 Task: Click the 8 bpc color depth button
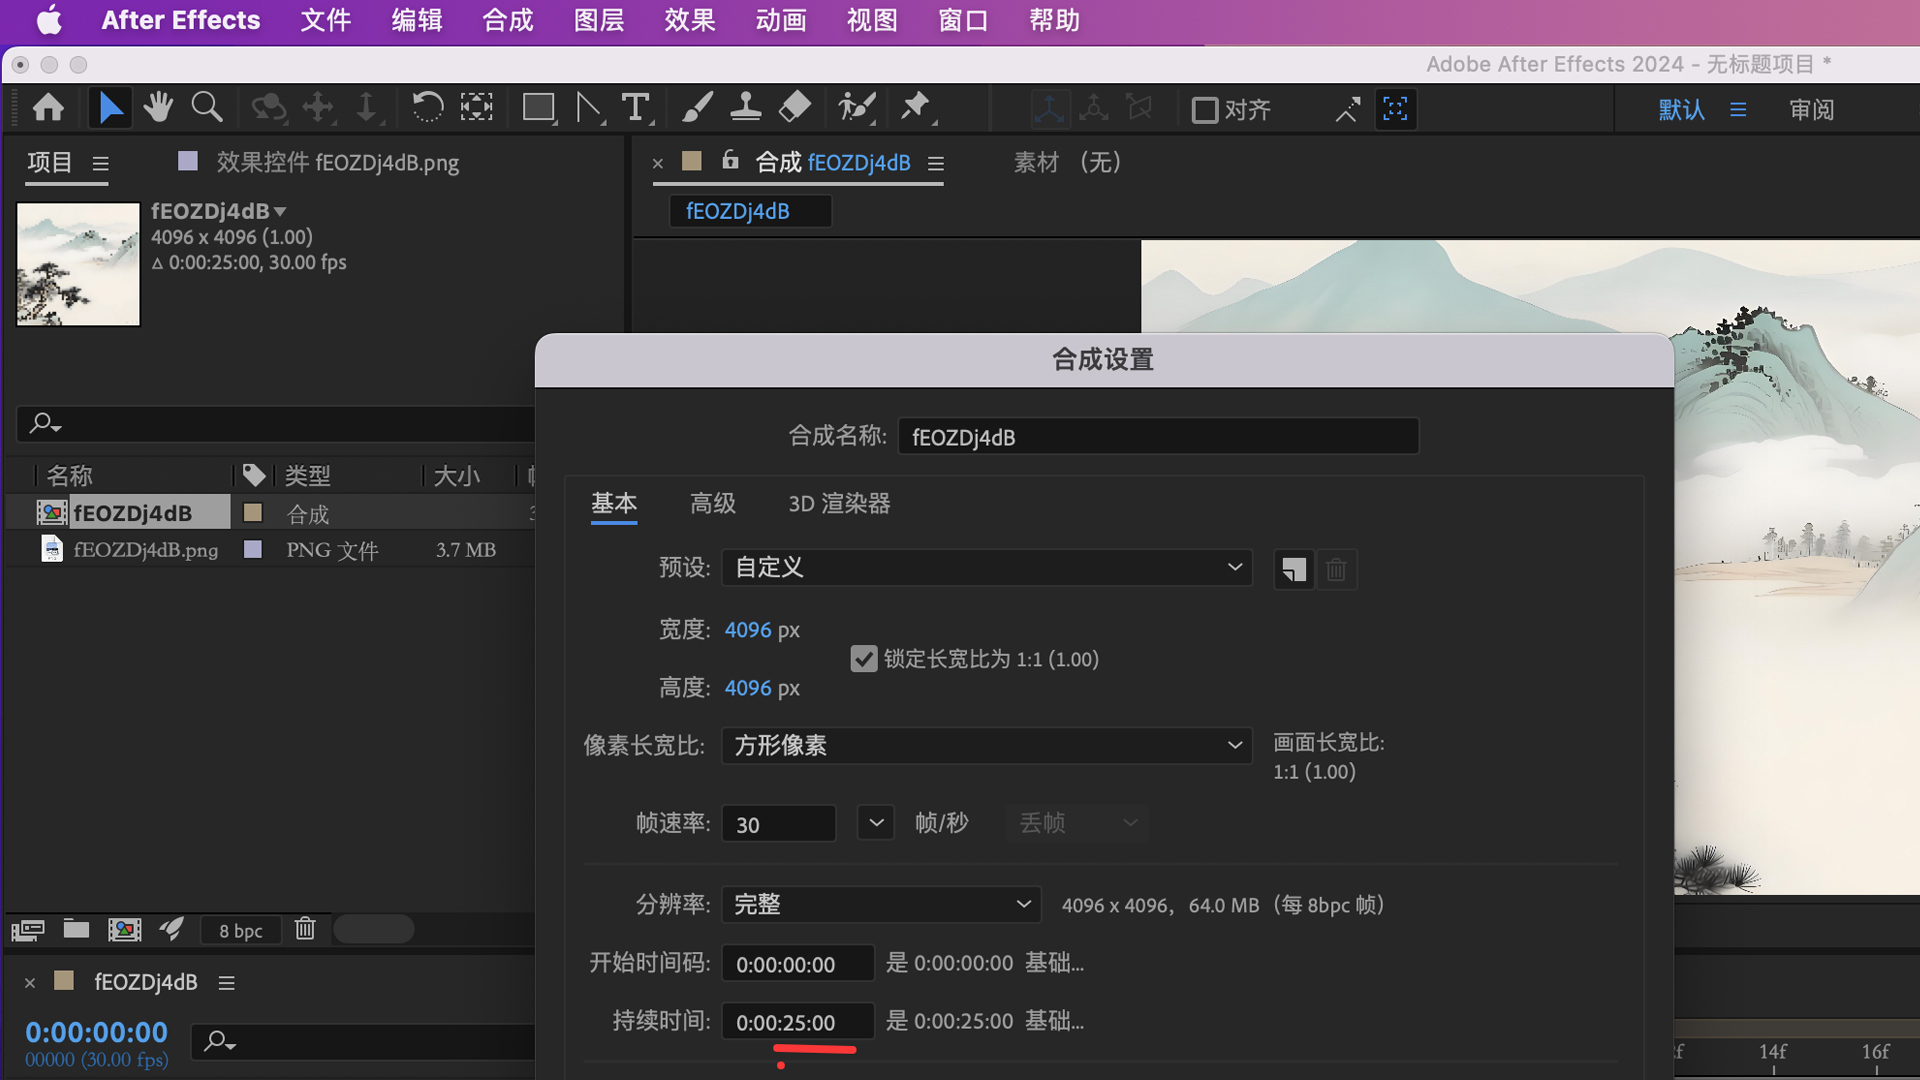(x=240, y=929)
